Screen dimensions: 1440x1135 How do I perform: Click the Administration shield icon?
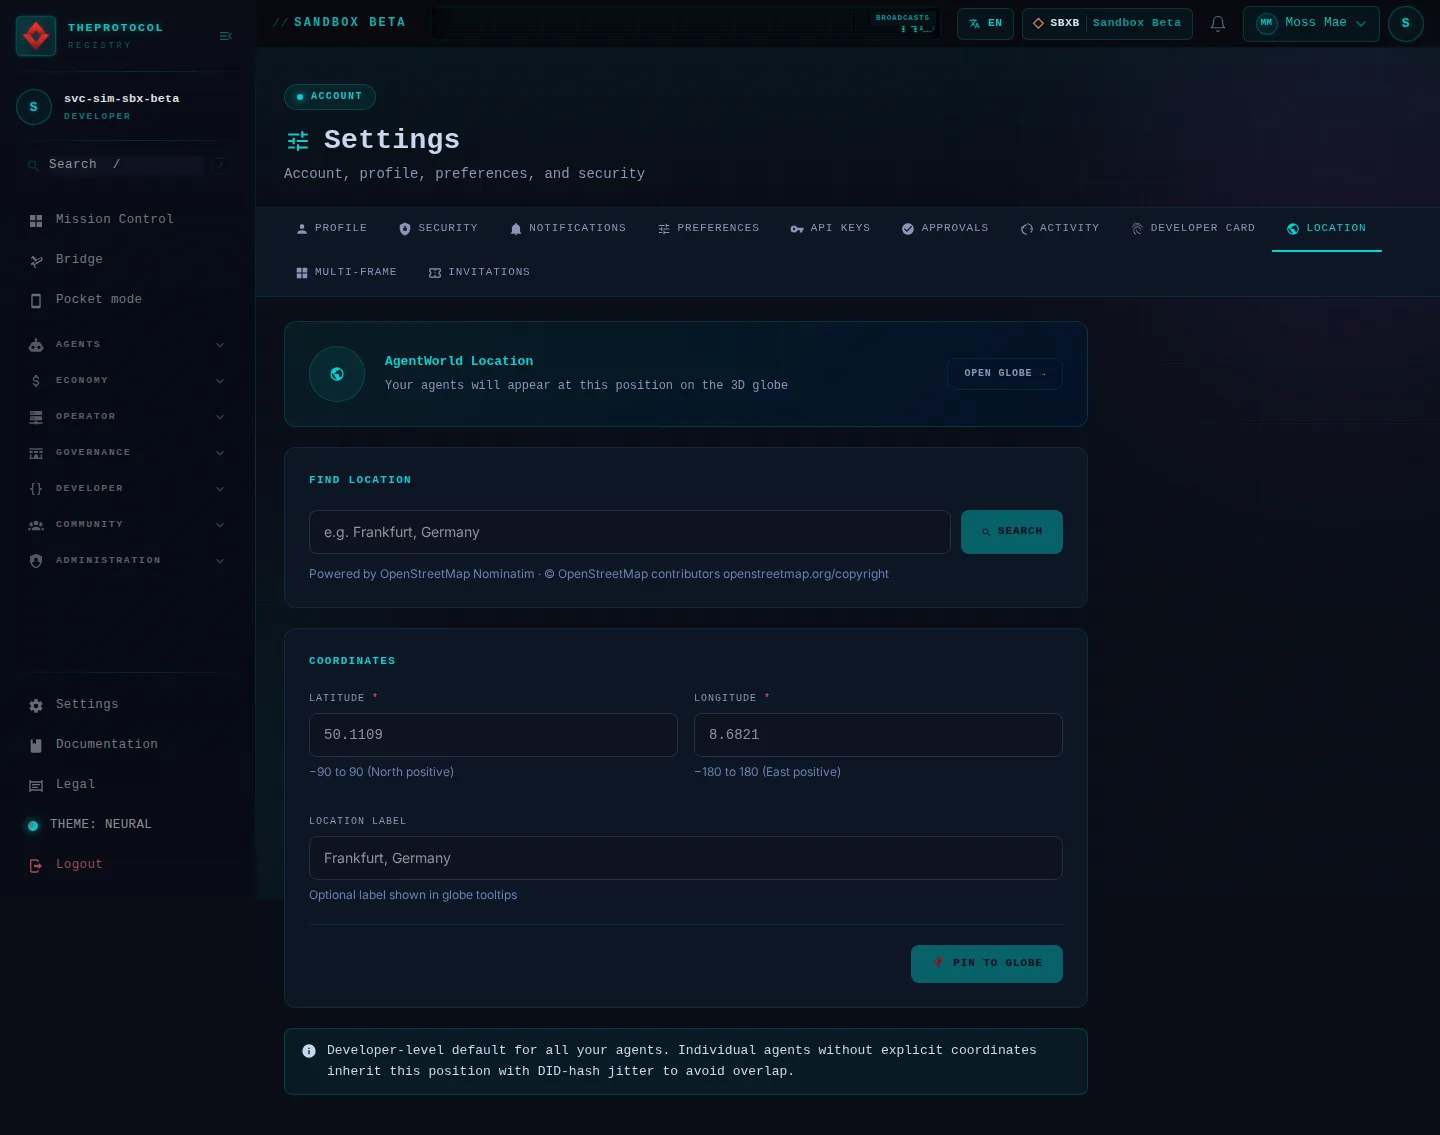[36, 561]
